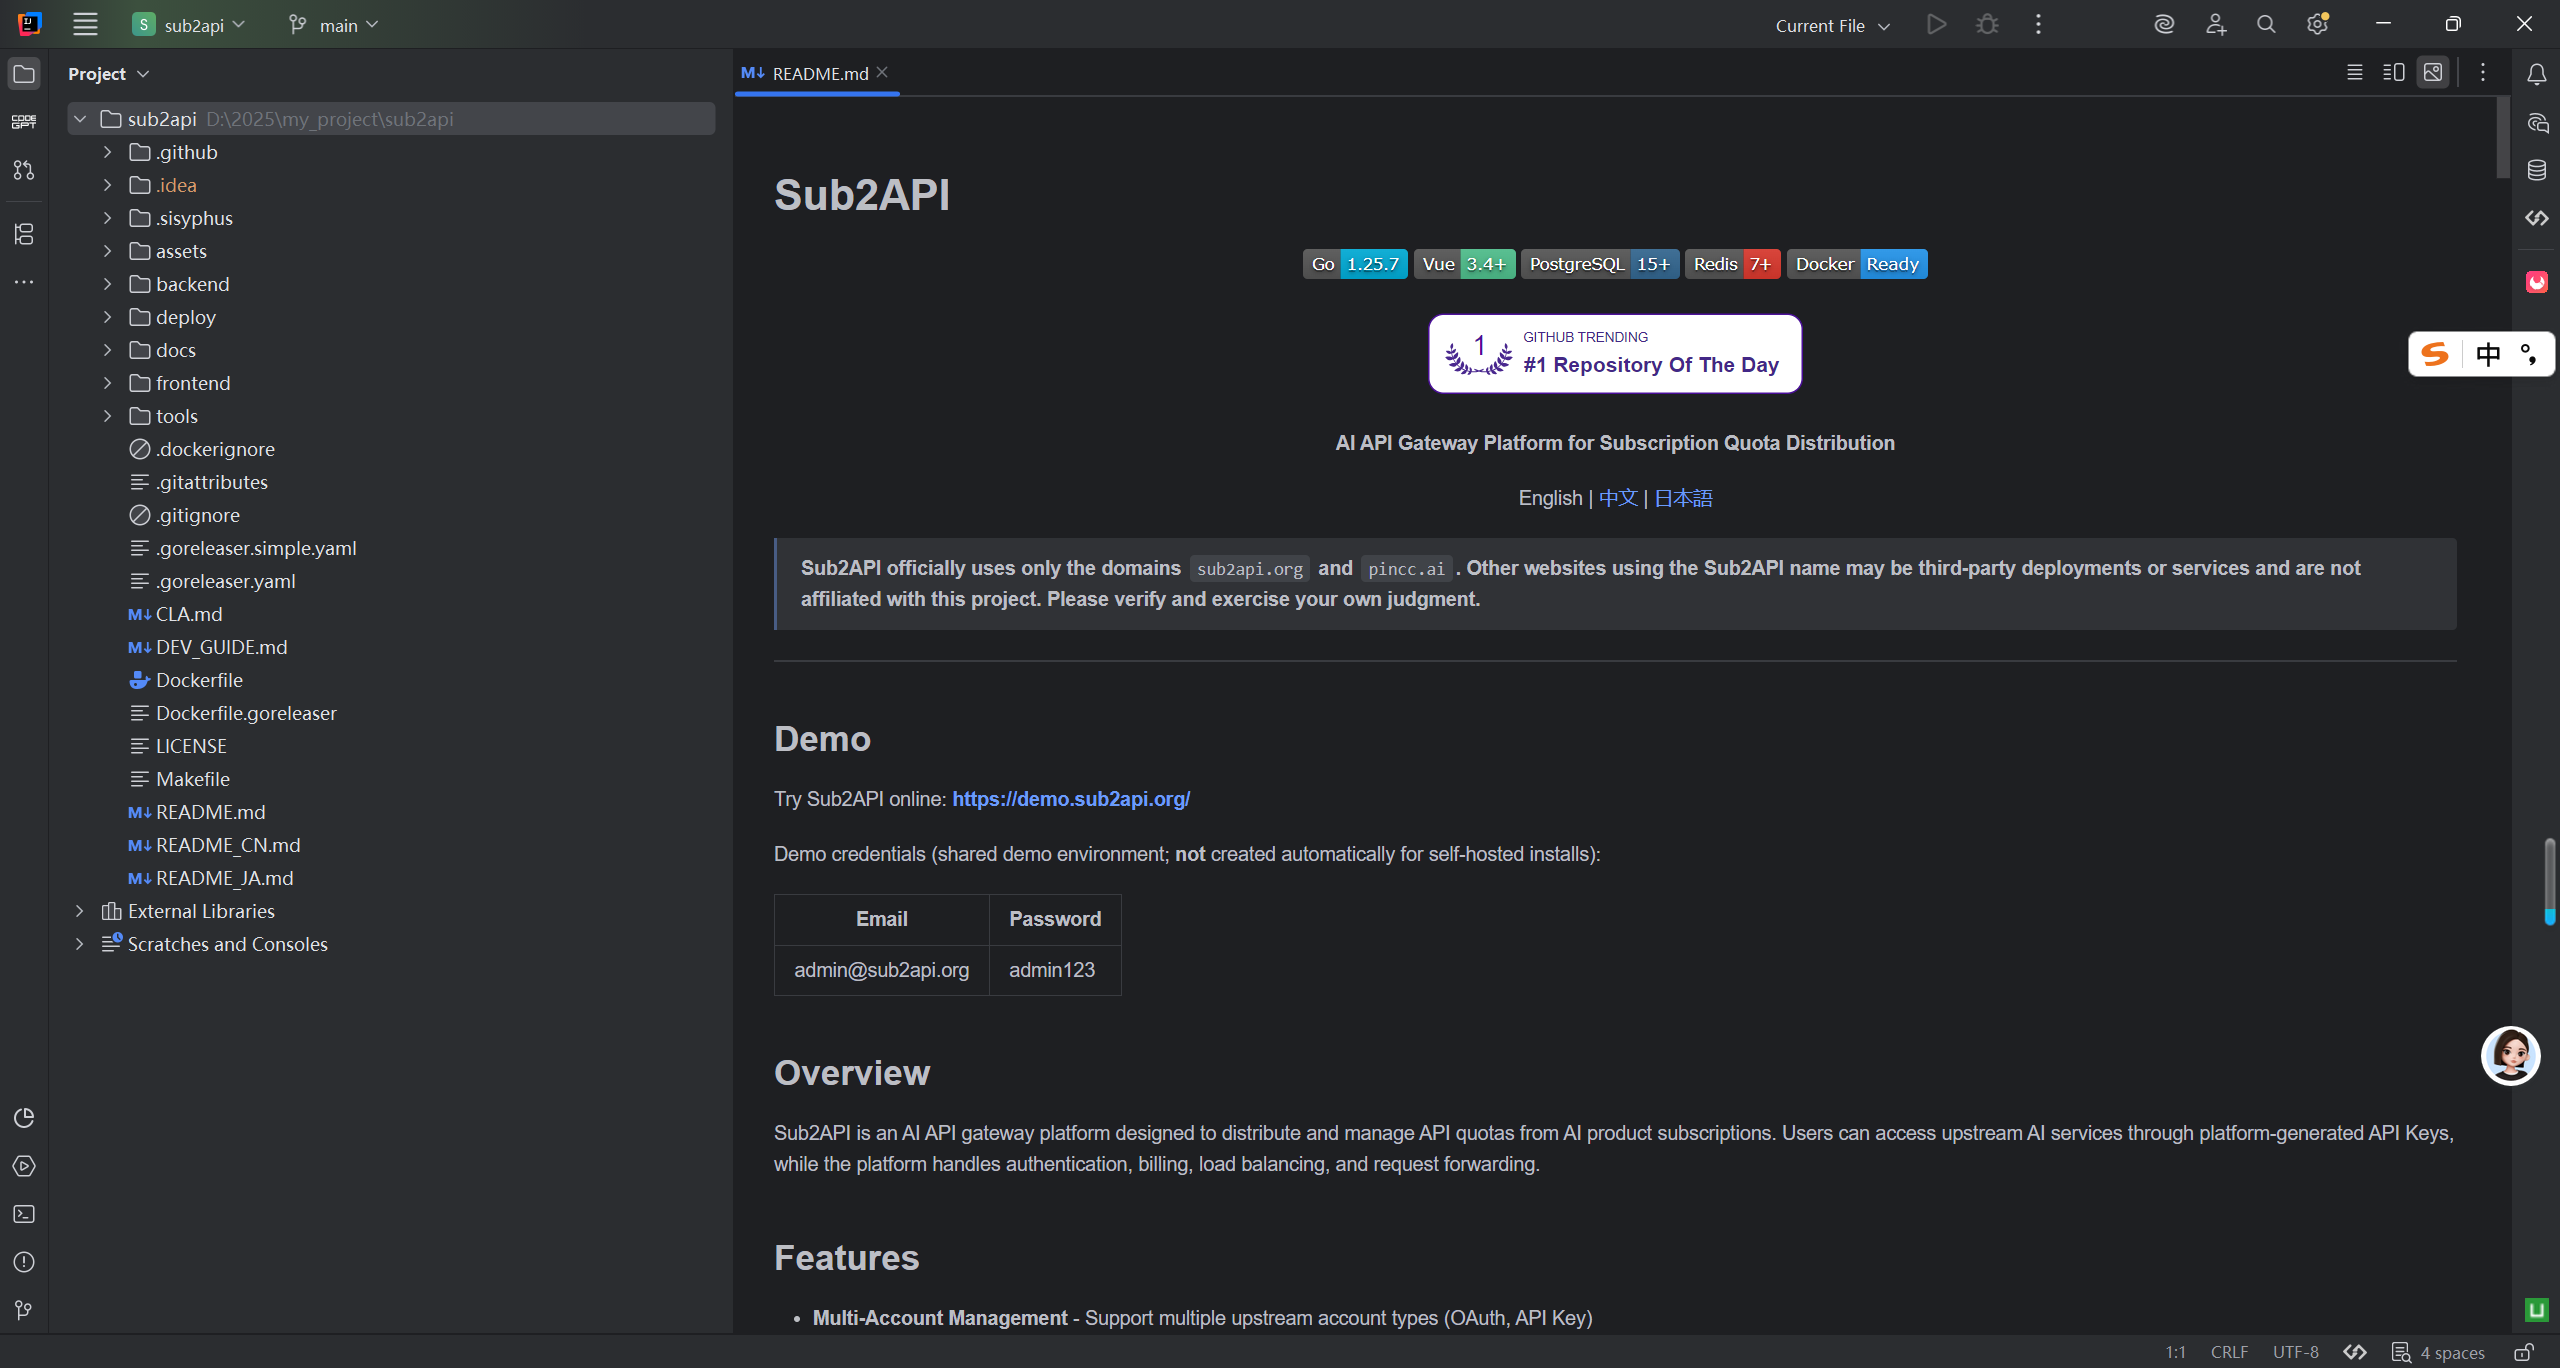Open the Database tool window
Screen dimensions: 2560x1368
click(x=2537, y=170)
